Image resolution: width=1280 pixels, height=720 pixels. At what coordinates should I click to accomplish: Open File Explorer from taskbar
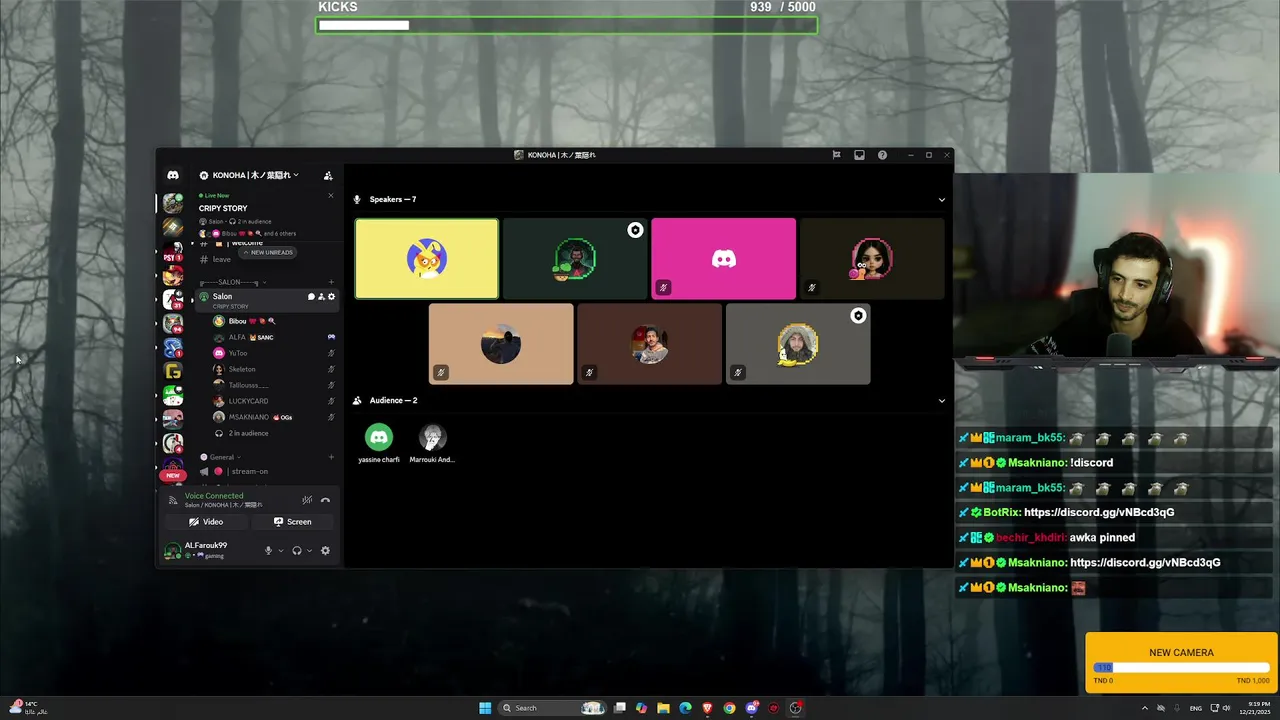[663, 708]
